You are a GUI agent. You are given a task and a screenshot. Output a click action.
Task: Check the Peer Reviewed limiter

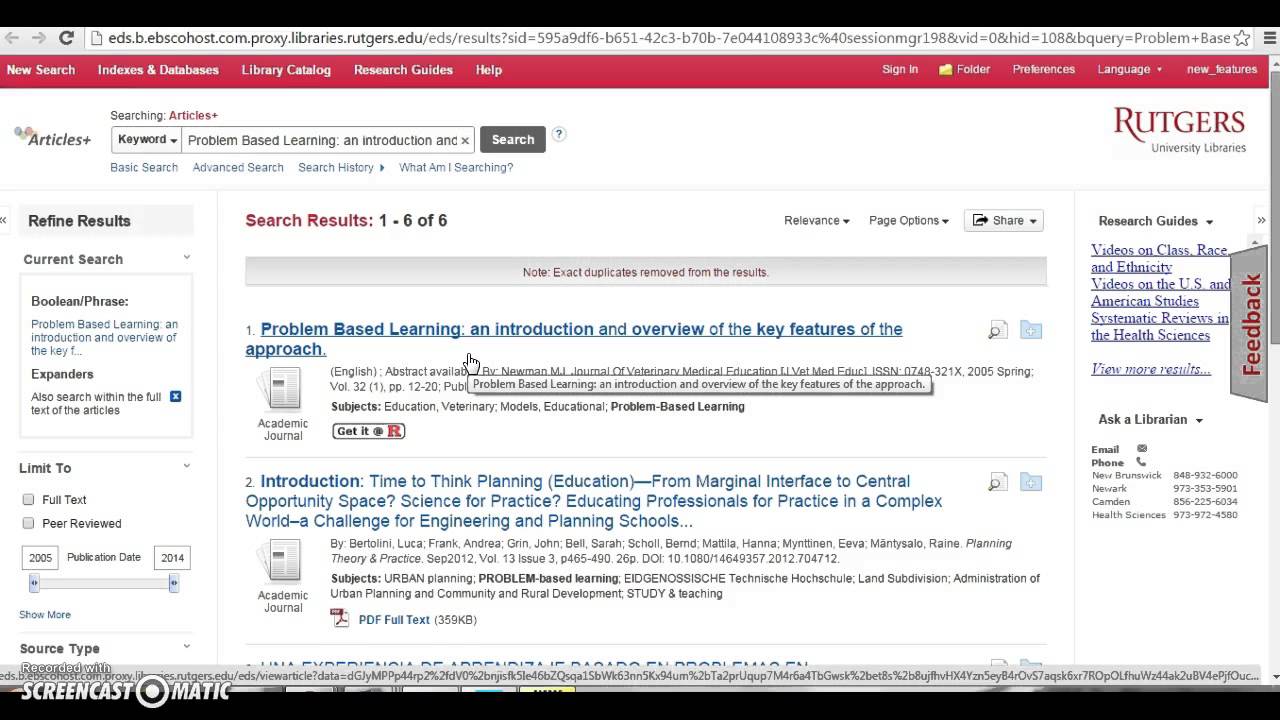(28, 523)
